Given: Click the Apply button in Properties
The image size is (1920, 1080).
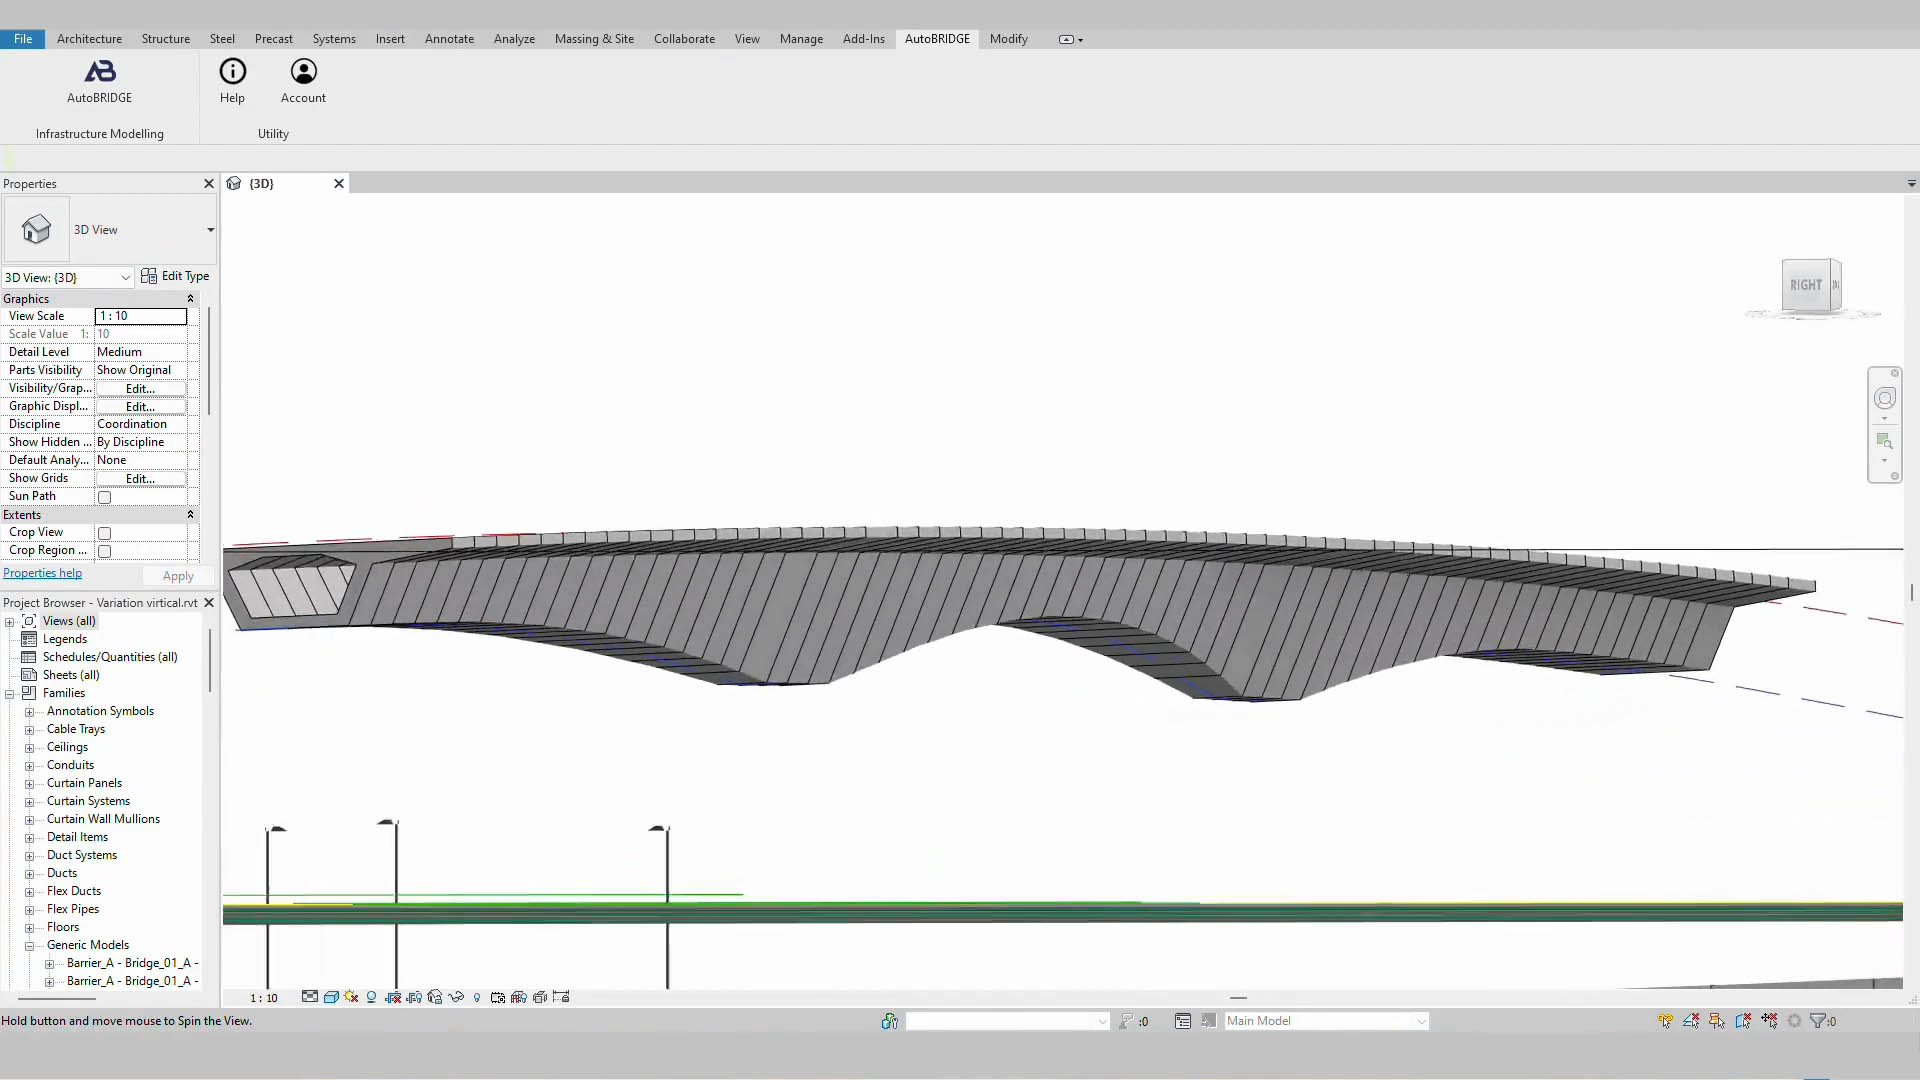Looking at the screenshot, I should 178,576.
